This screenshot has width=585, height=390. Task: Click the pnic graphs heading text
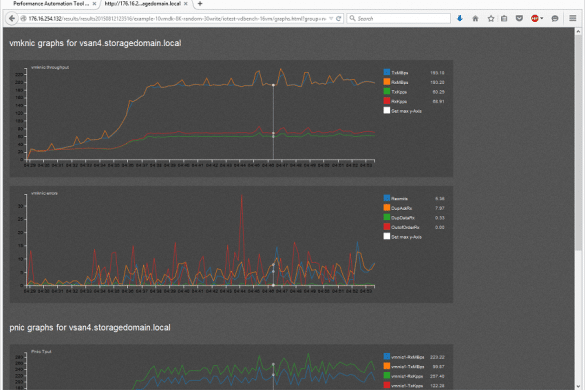(x=90, y=328)
